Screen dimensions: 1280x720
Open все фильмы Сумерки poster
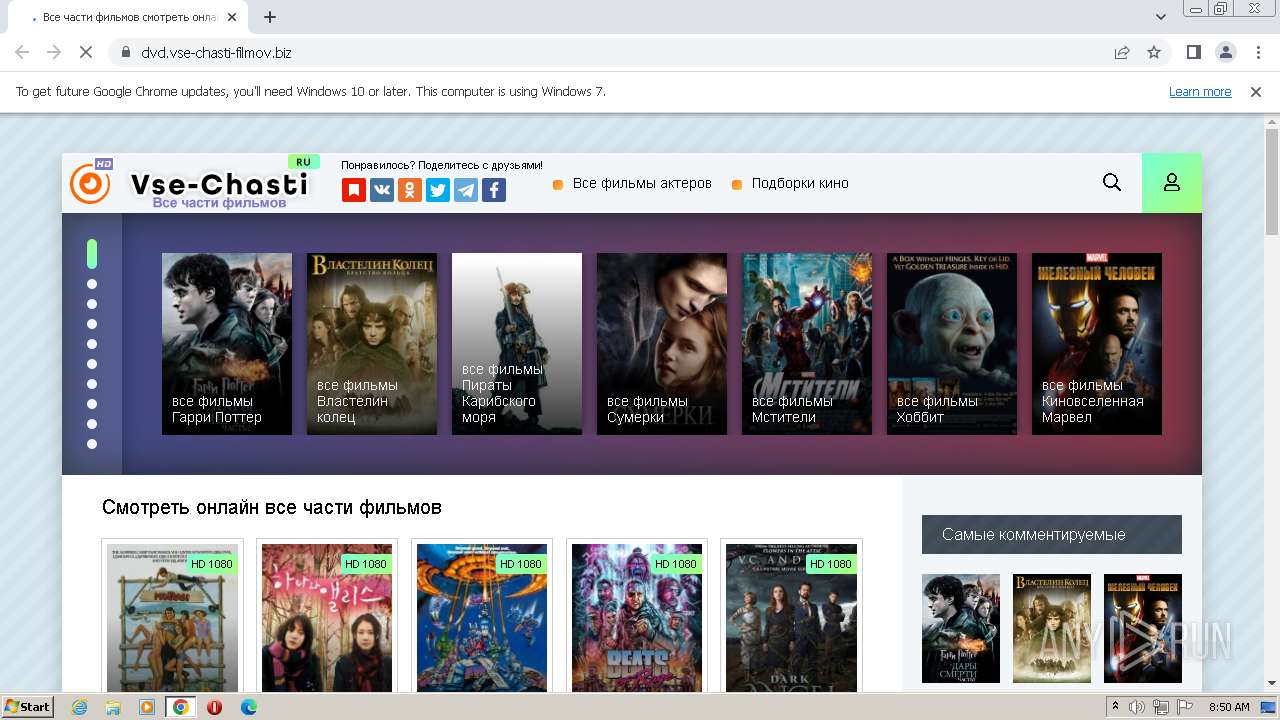[662, 344]
